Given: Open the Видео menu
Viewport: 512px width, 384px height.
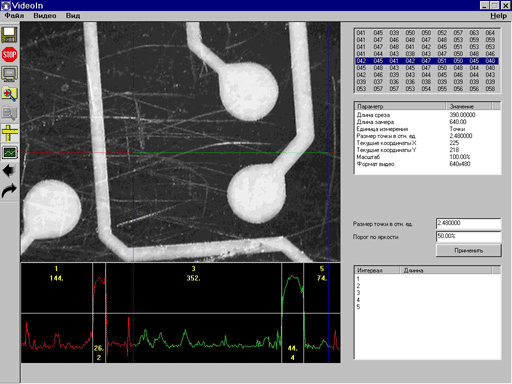Looking at the screenshot, I should tap(45, 16).
